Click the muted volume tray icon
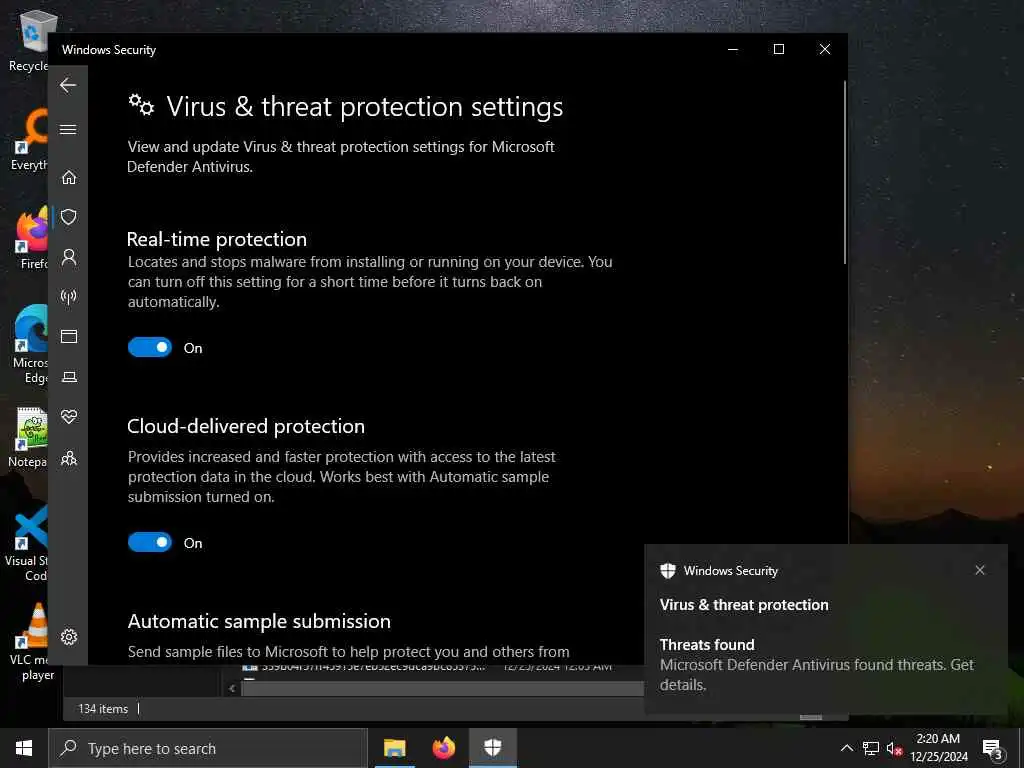The width and height of the screenshot is (1024, 768). [894, 748]
